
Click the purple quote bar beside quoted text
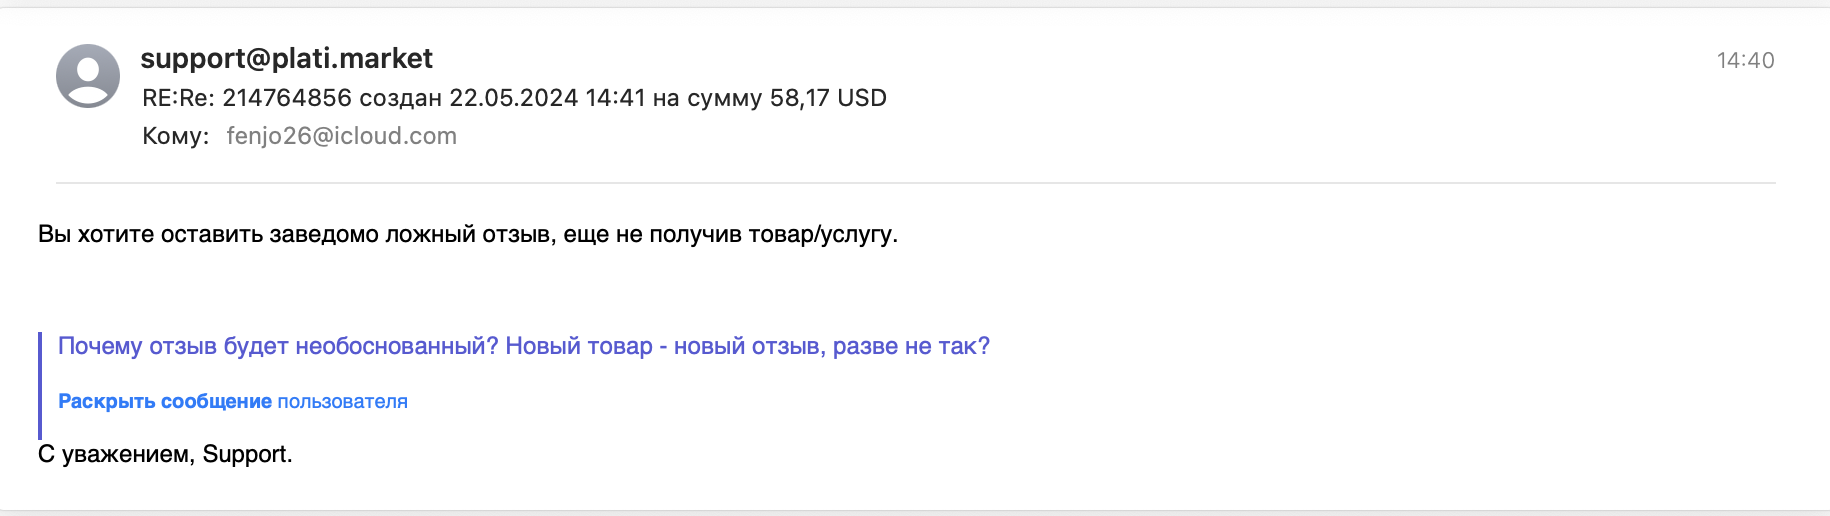(x=40, y=385)
